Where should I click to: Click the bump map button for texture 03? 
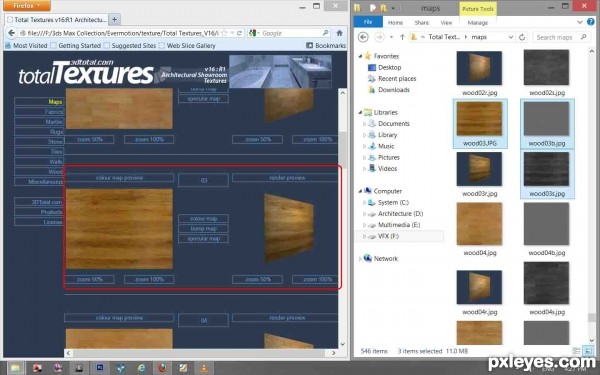click(x=204, y=228)
